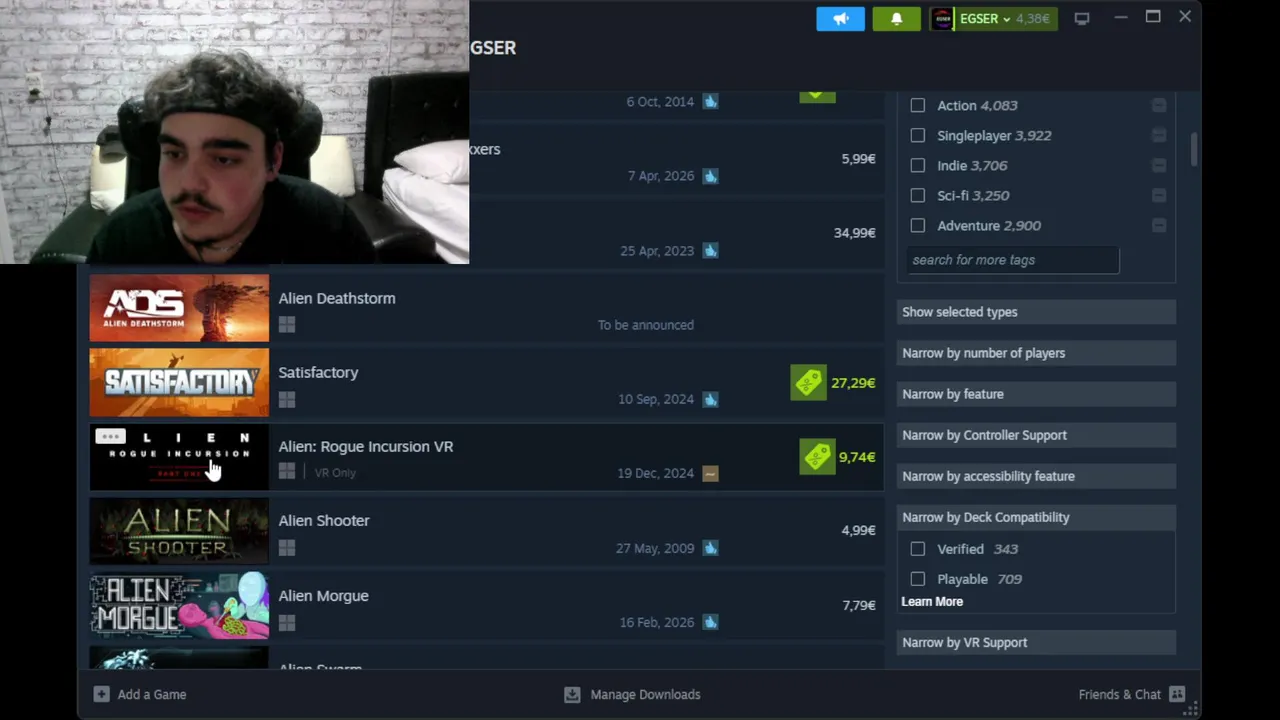Click the search for more tags field

pos(1013,260)
